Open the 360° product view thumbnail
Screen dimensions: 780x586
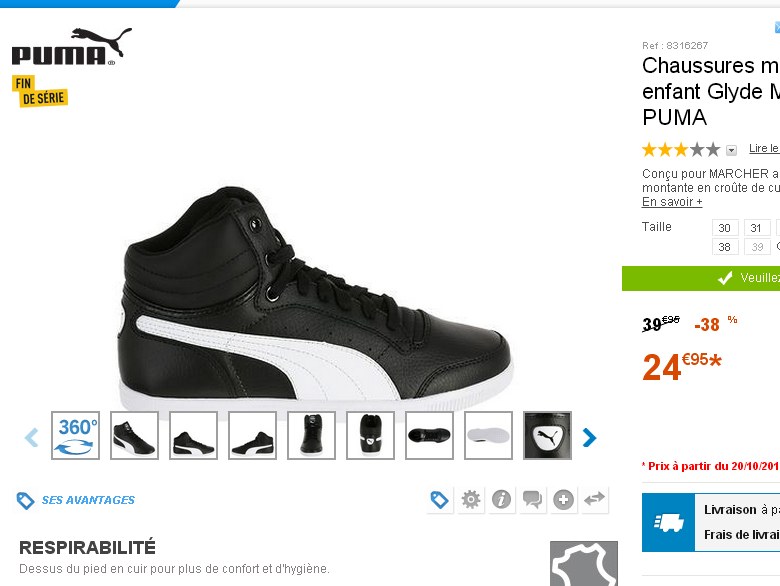(76, 435)
